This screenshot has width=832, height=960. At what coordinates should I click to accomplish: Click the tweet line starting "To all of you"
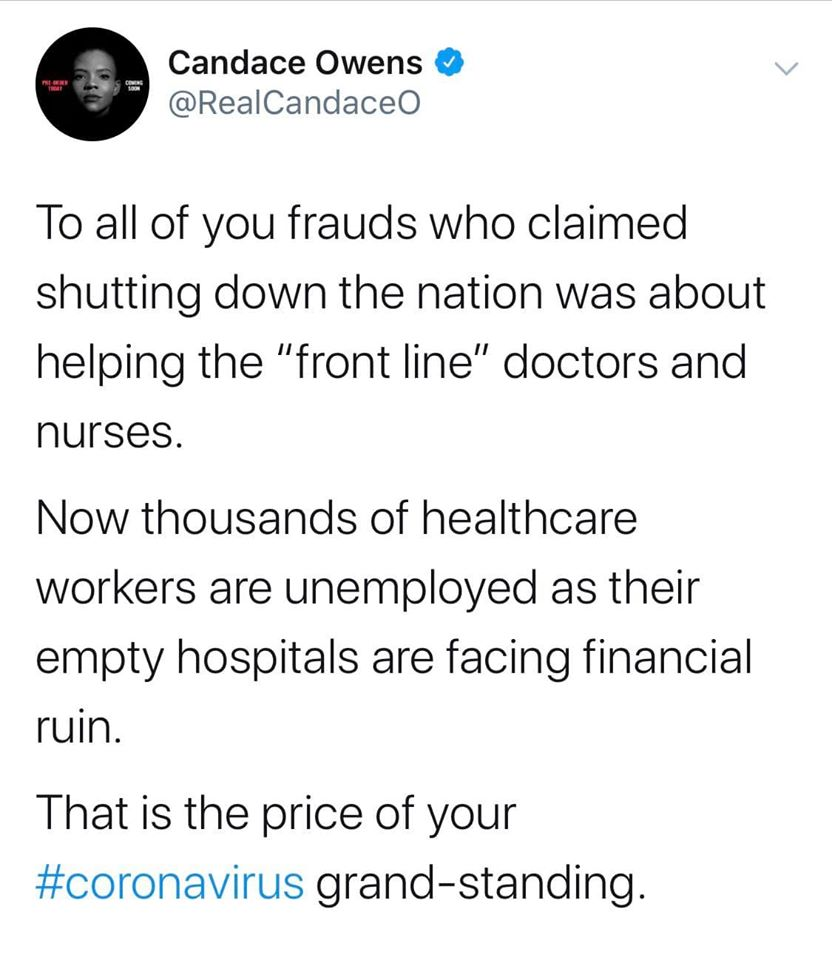(x=362, y=224)
